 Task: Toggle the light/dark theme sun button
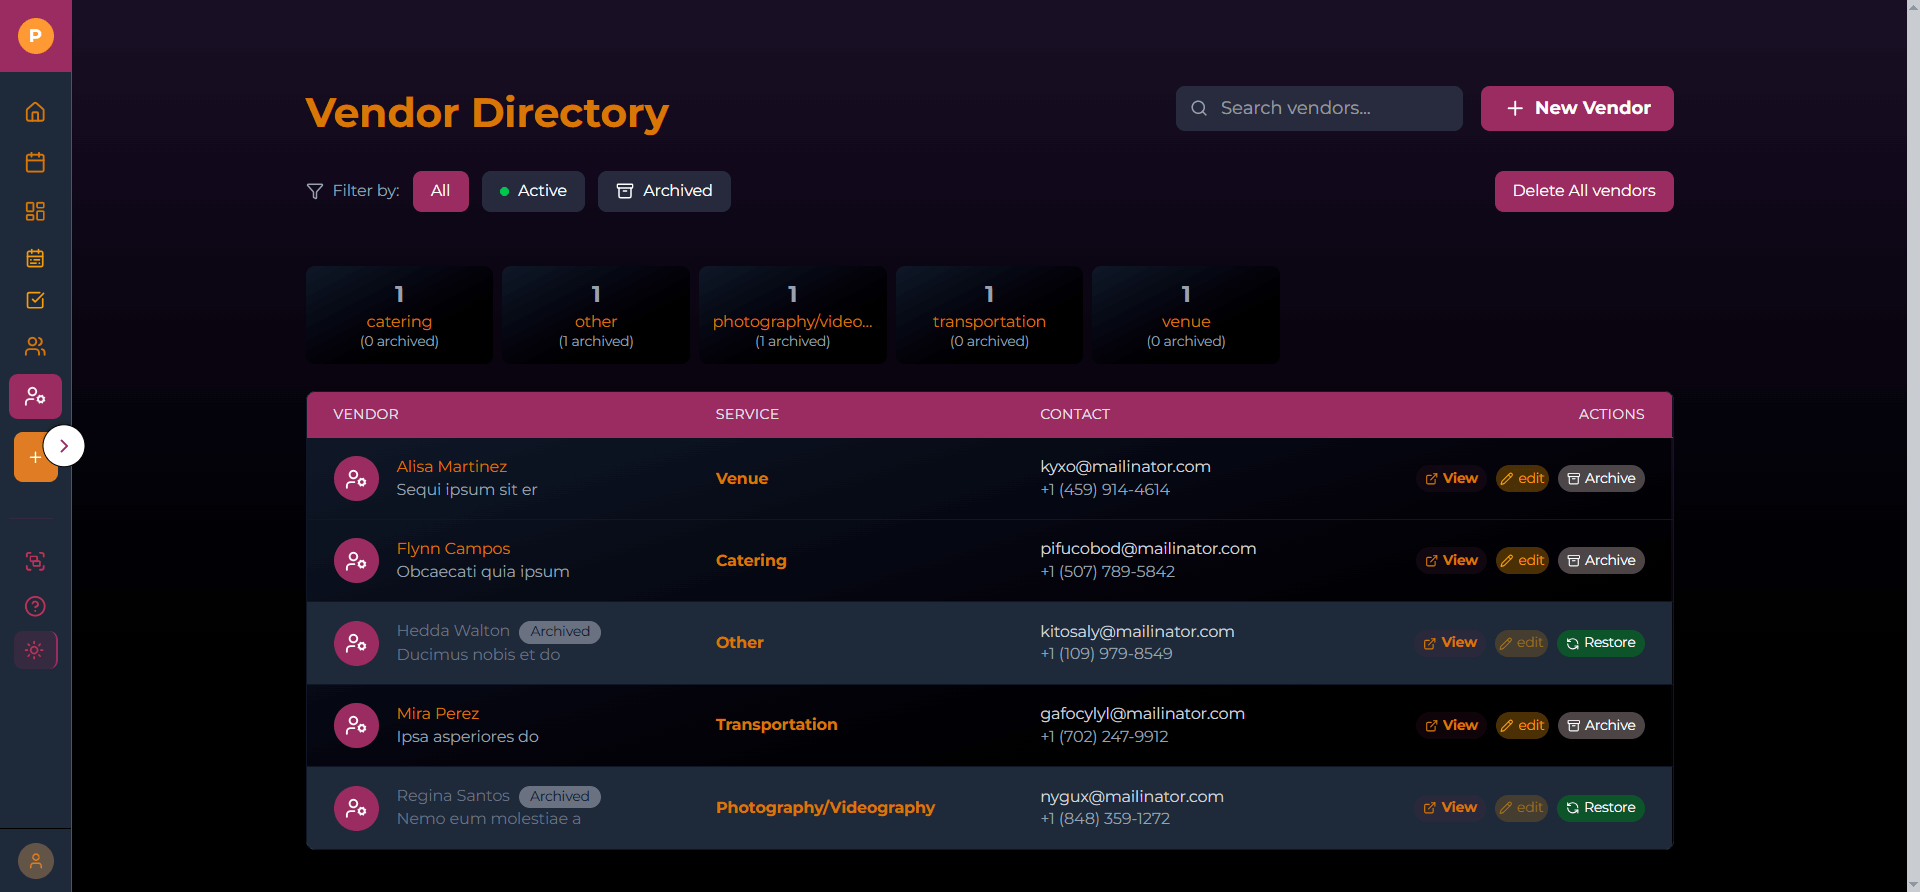coord(35,650)
